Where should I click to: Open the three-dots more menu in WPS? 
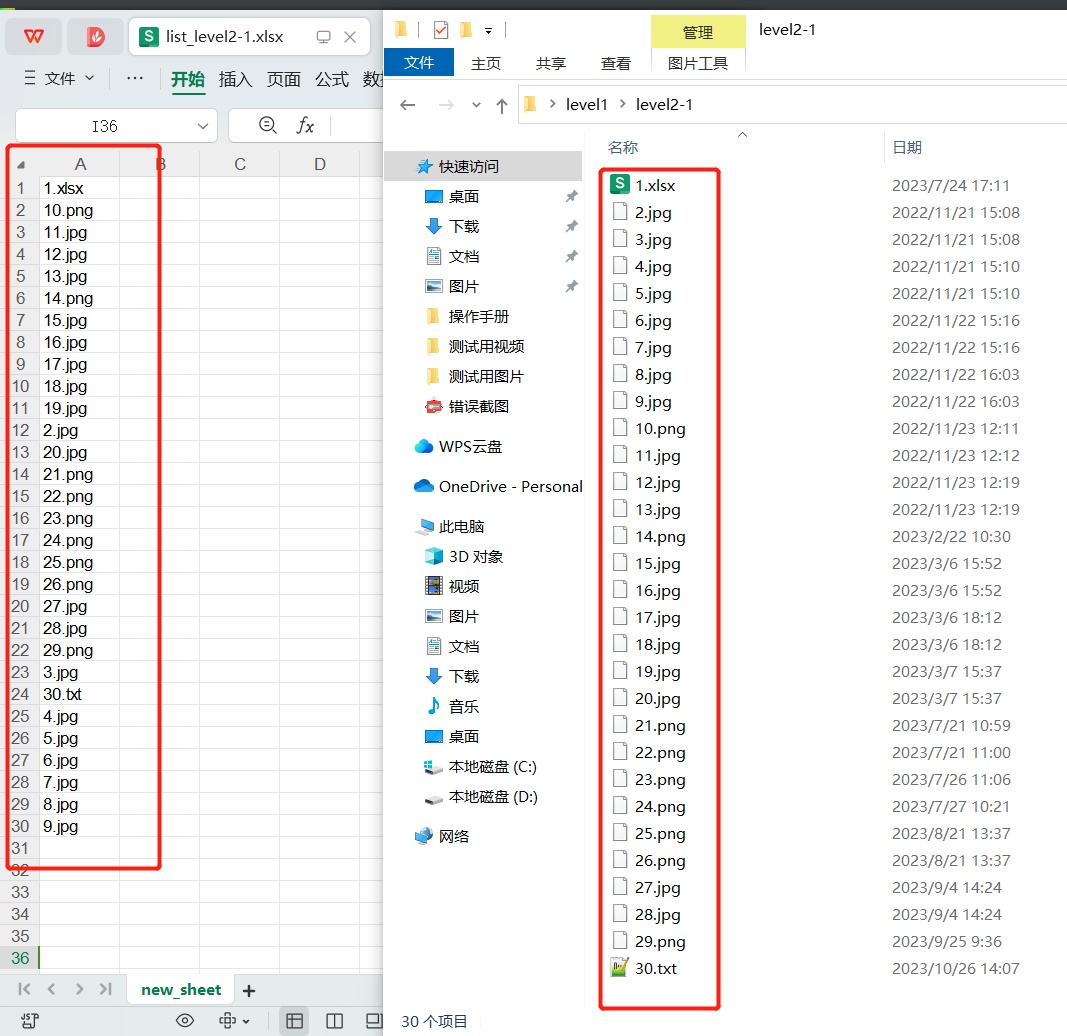pyautogui.click(x=135, y=78)
